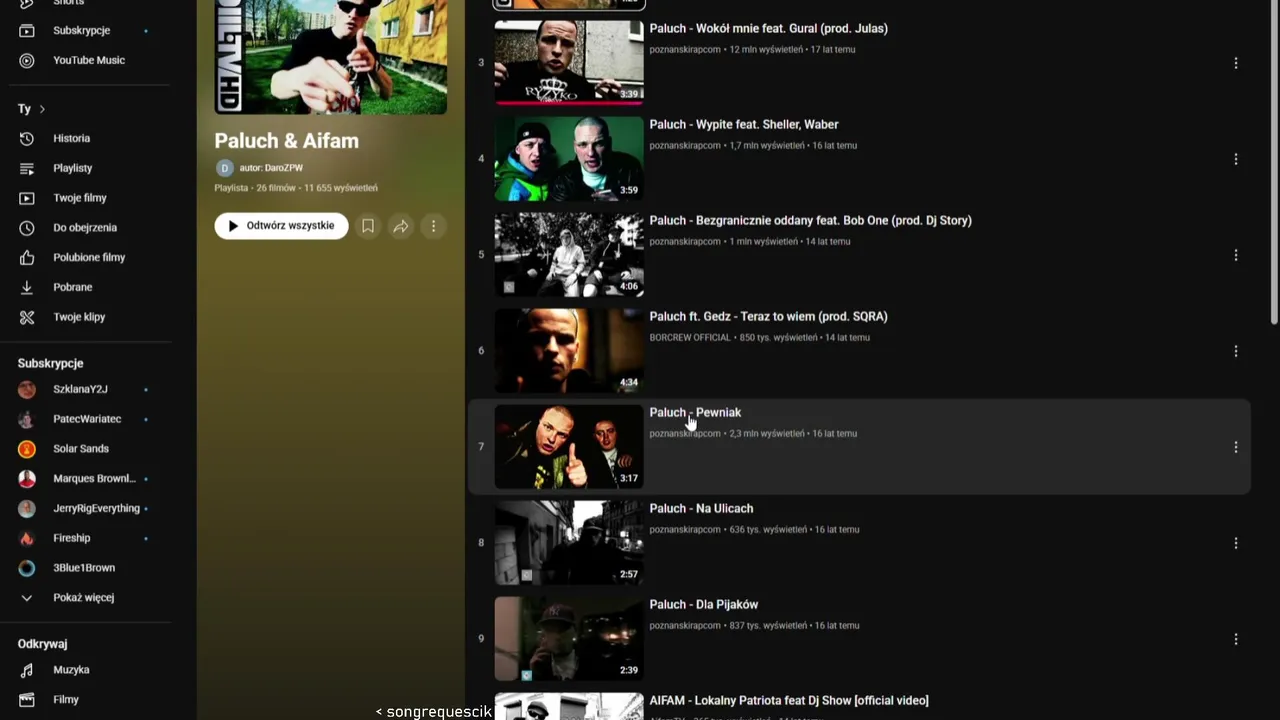The image size is (1280, 720).
Task: Open Historia from the sidebar
Action: (x=85, y=138)
